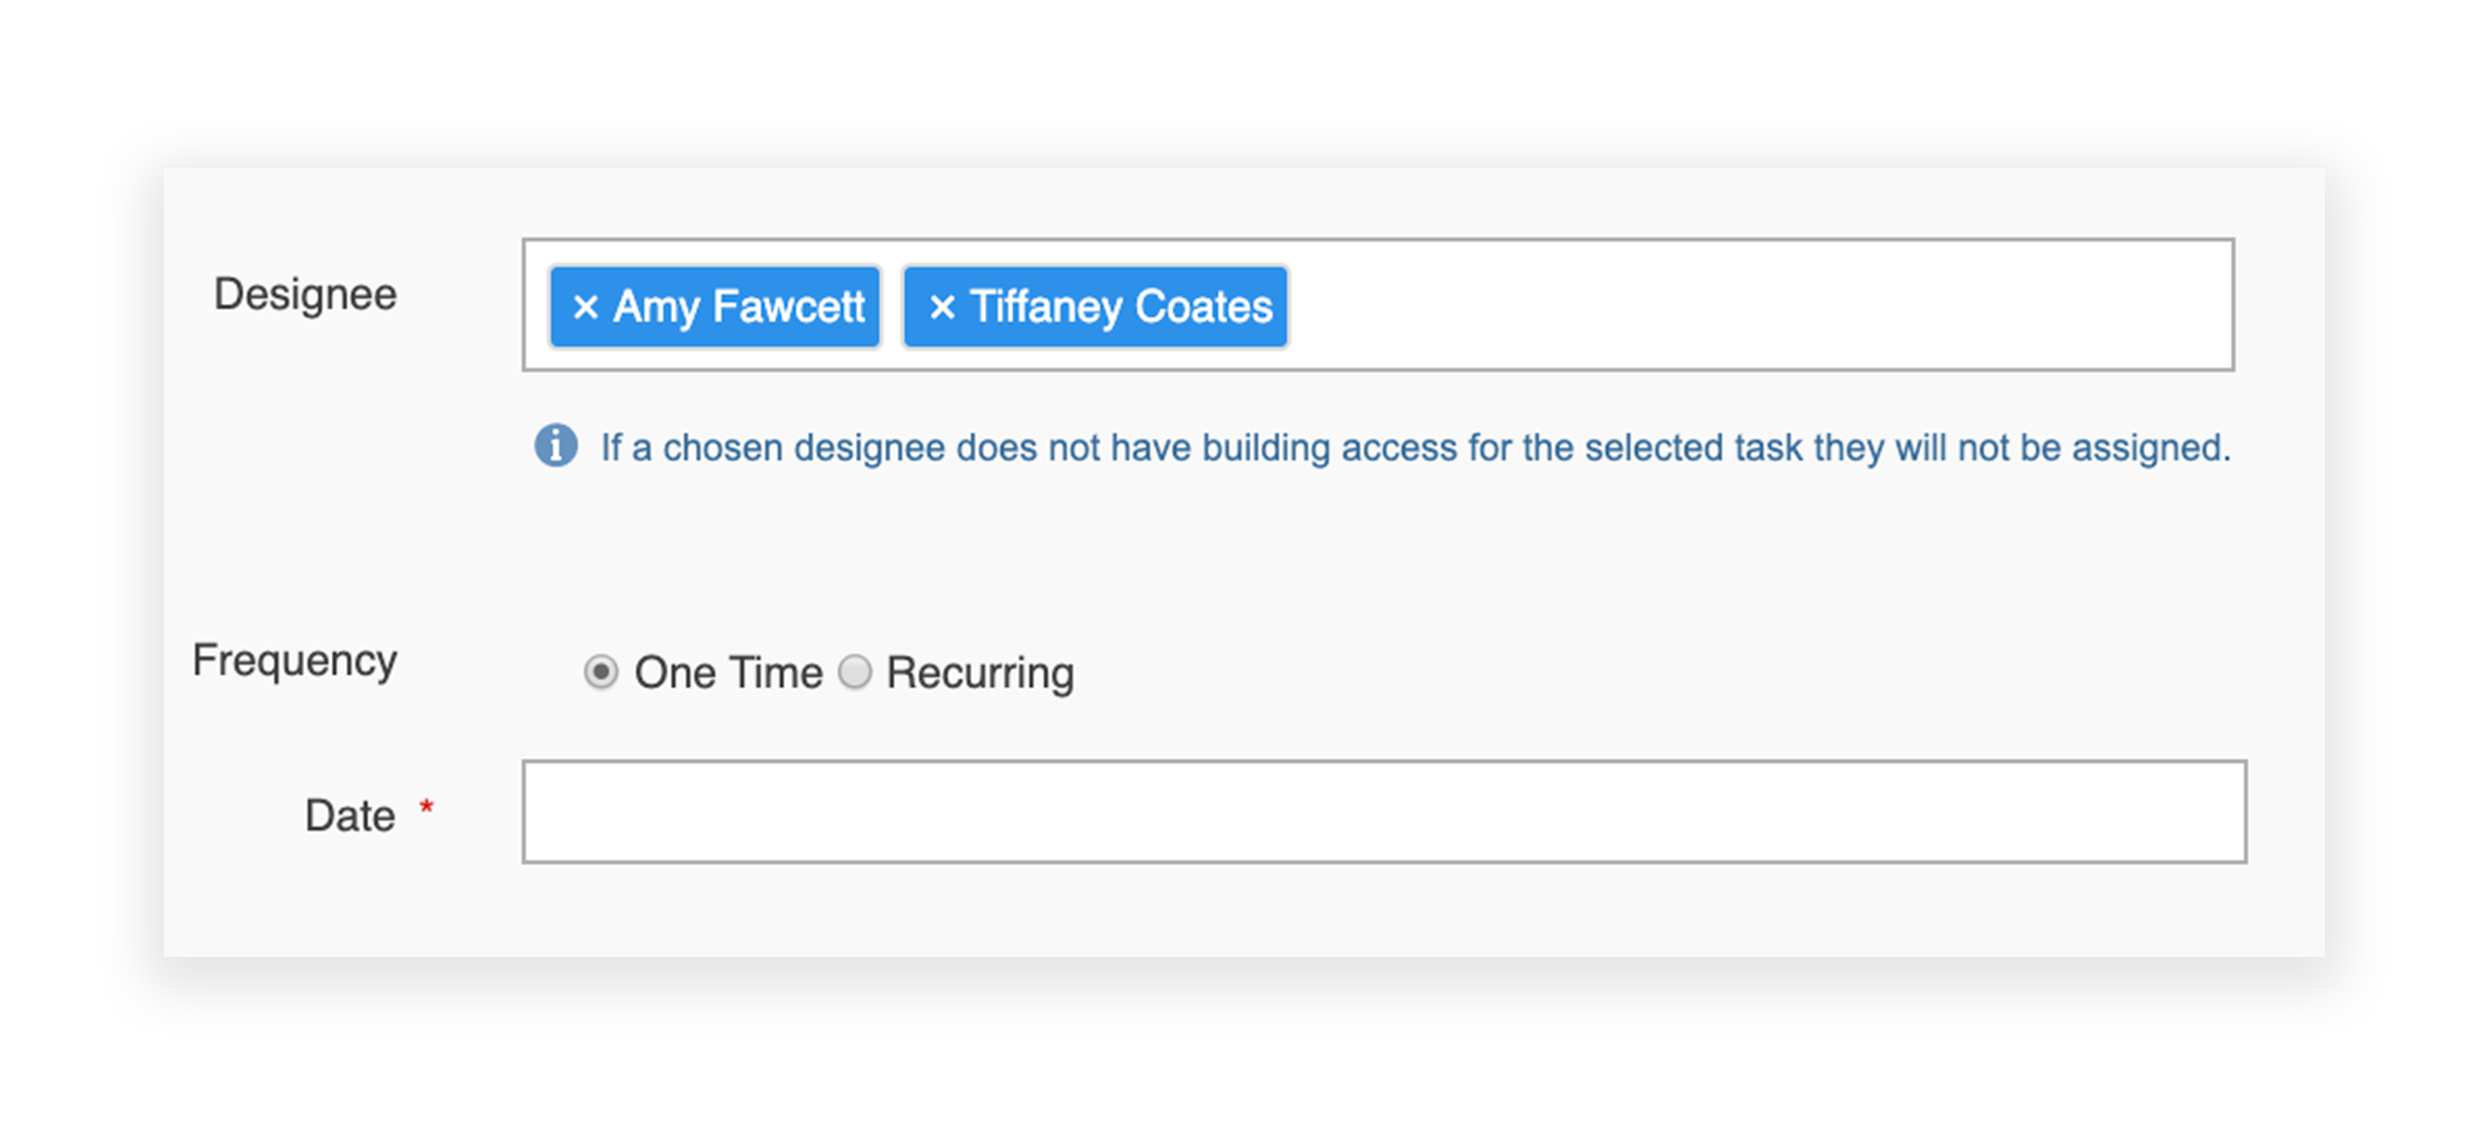Select the One Time radio button
The image size is (2488, 1125).
click(x=601, y=672)
